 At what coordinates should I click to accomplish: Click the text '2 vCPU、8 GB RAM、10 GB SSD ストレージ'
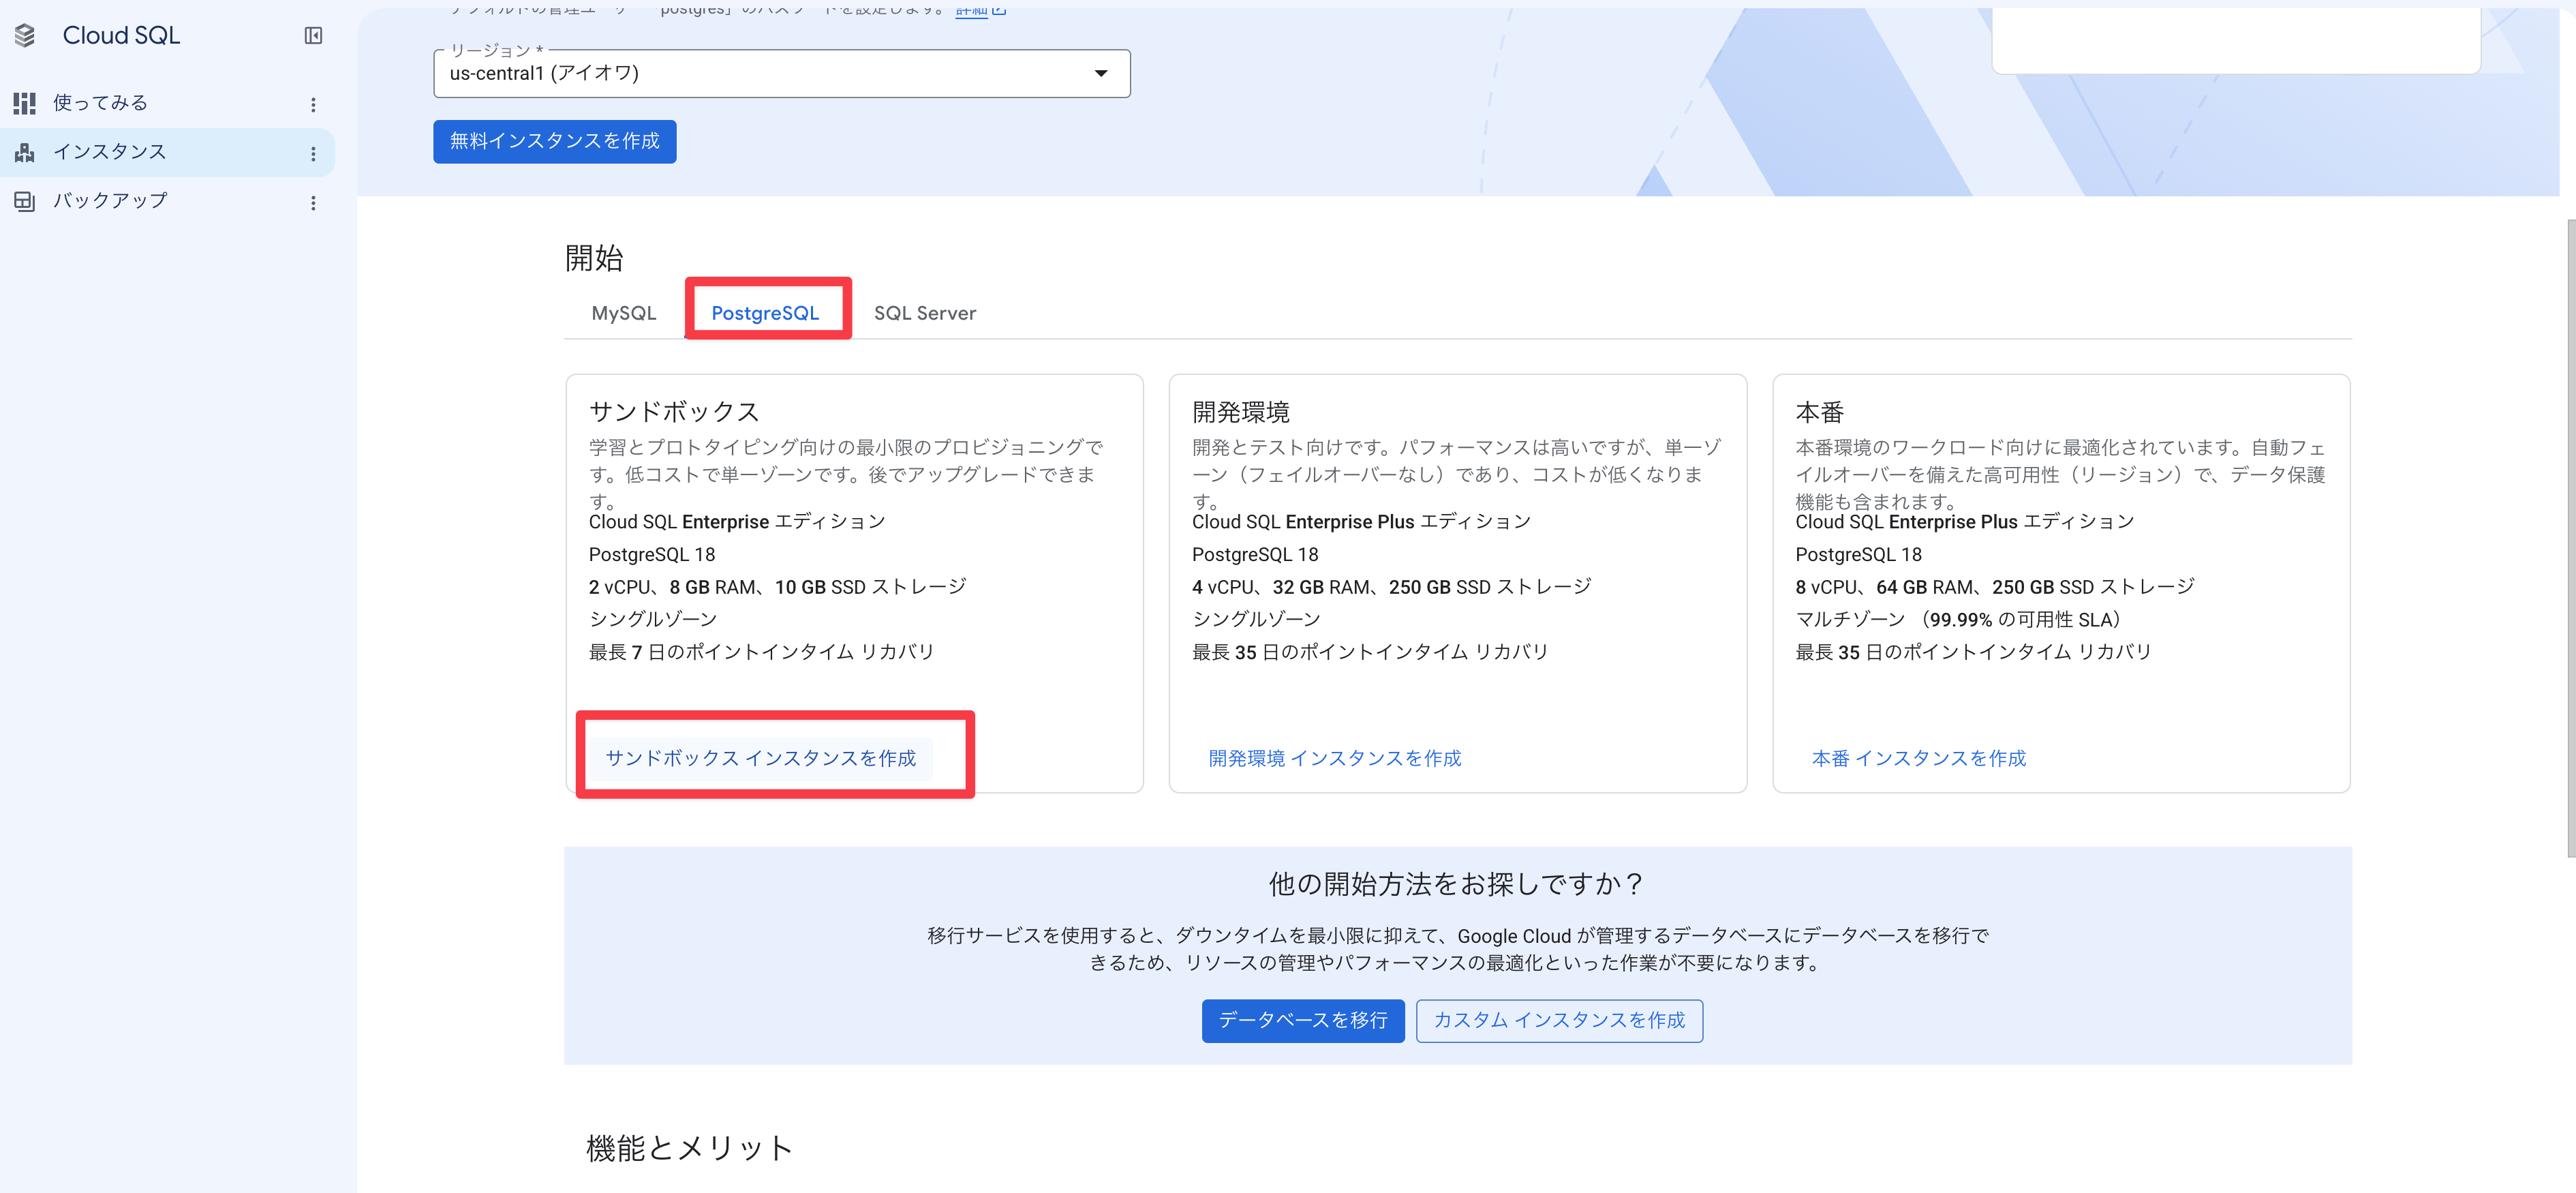click(x=778, y=587)
